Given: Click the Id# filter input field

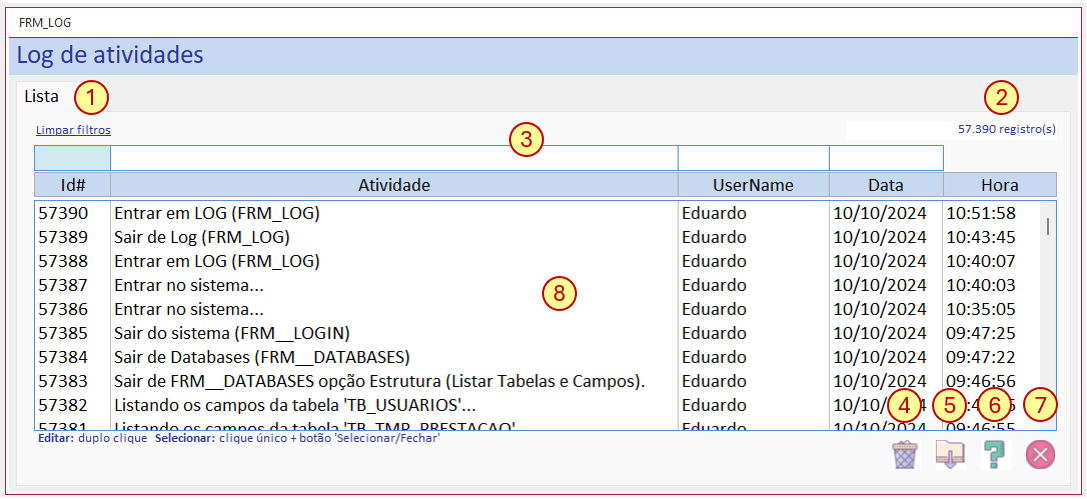Looking at the screenshot, I should coord(72,158).
